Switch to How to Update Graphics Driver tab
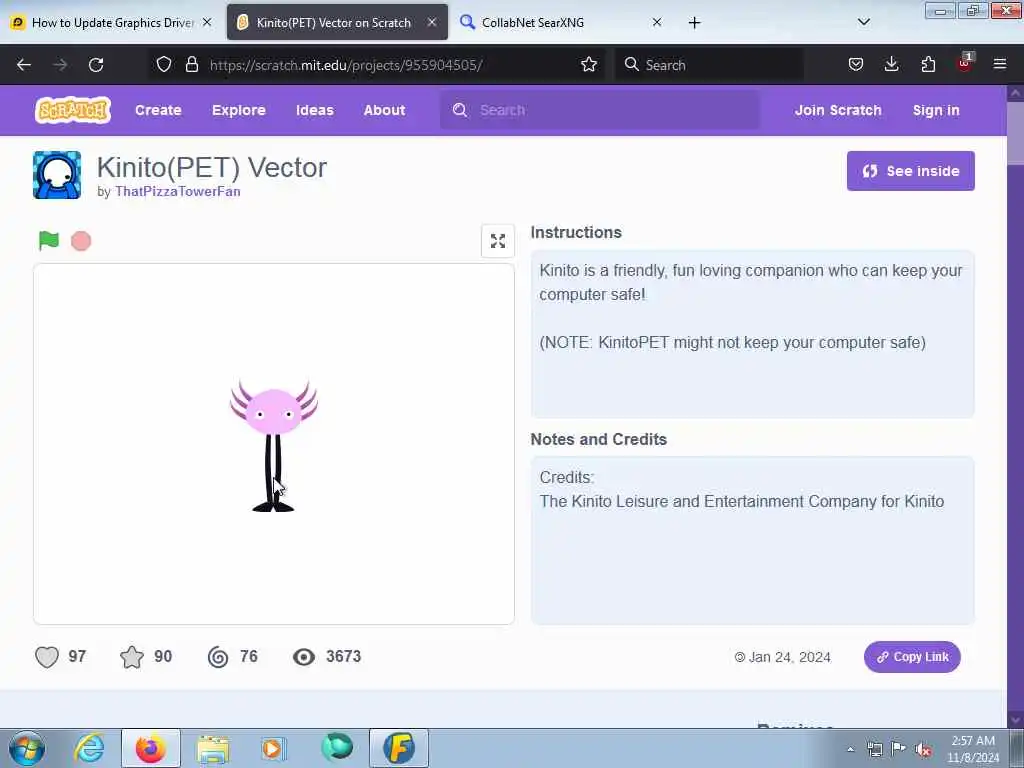 (x=112, y=22)
